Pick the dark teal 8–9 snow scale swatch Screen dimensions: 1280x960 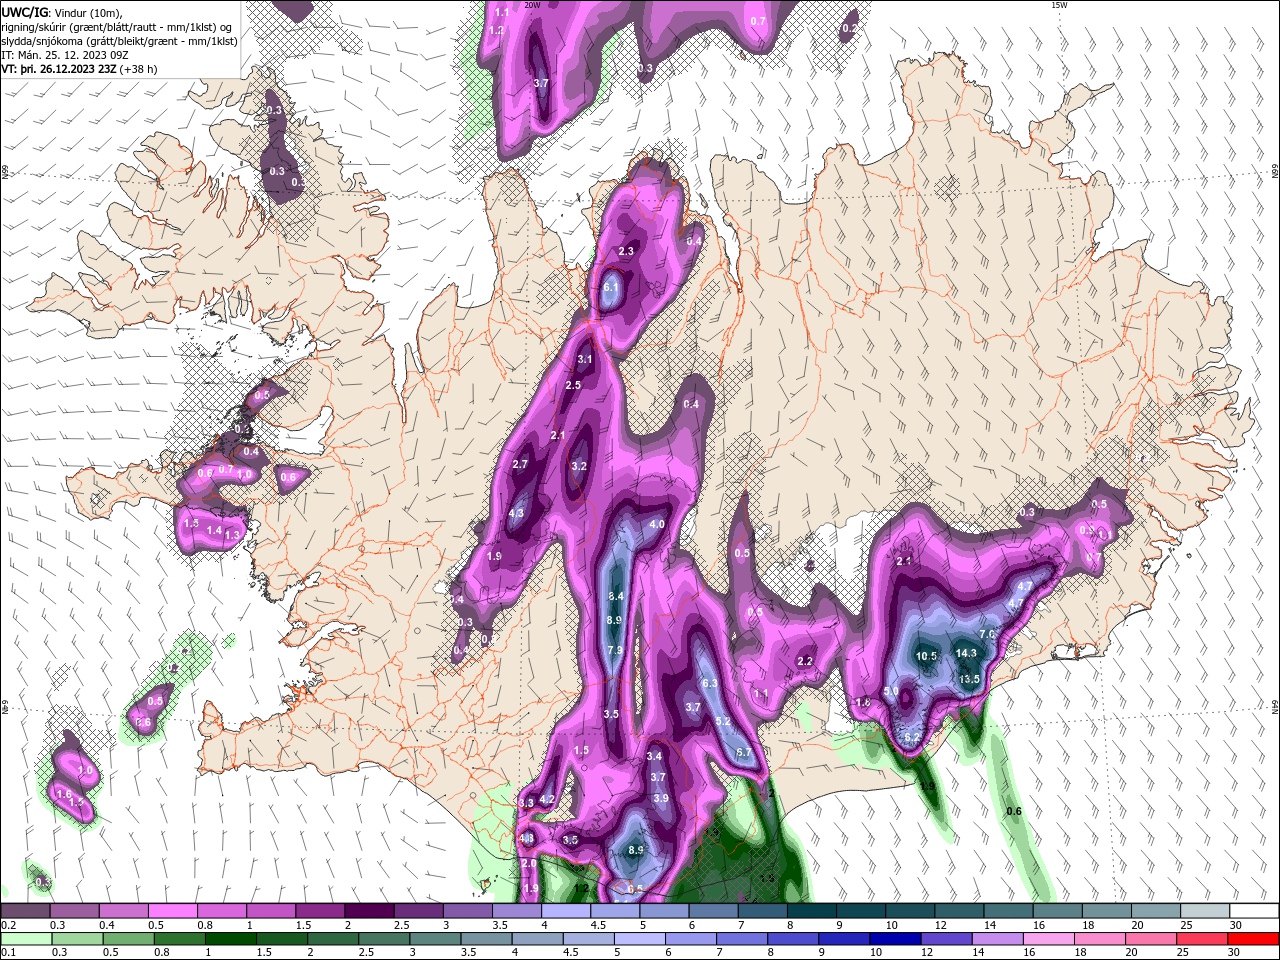[812, 911]
